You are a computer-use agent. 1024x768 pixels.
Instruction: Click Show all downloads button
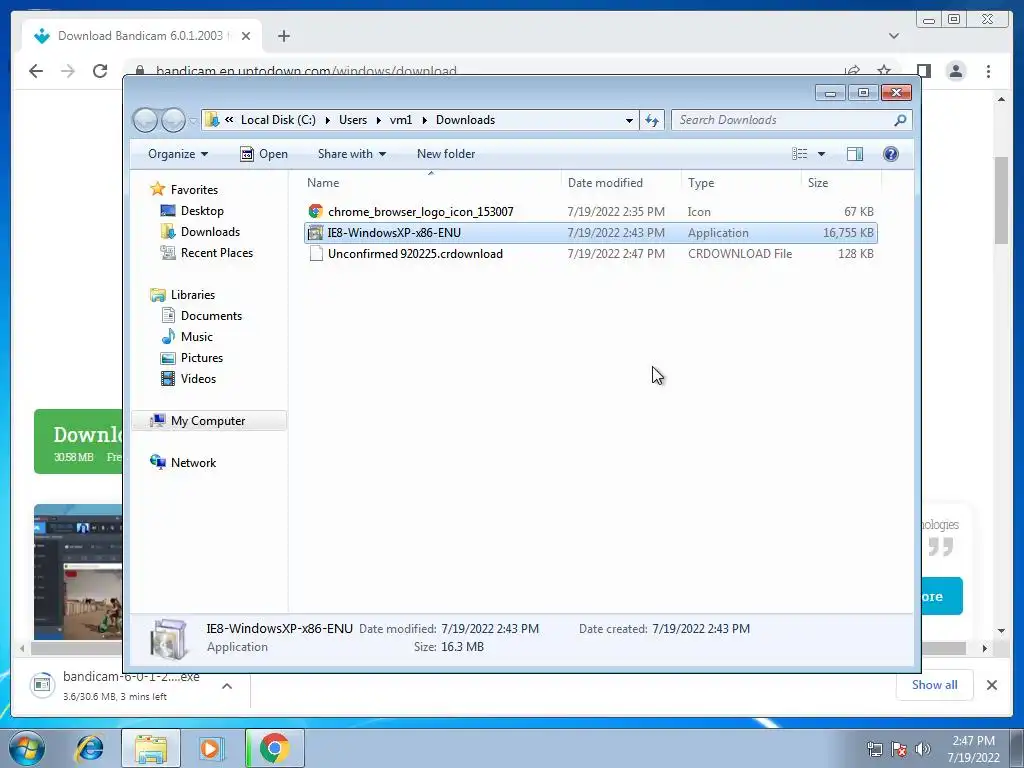click(x=935, y=684)
